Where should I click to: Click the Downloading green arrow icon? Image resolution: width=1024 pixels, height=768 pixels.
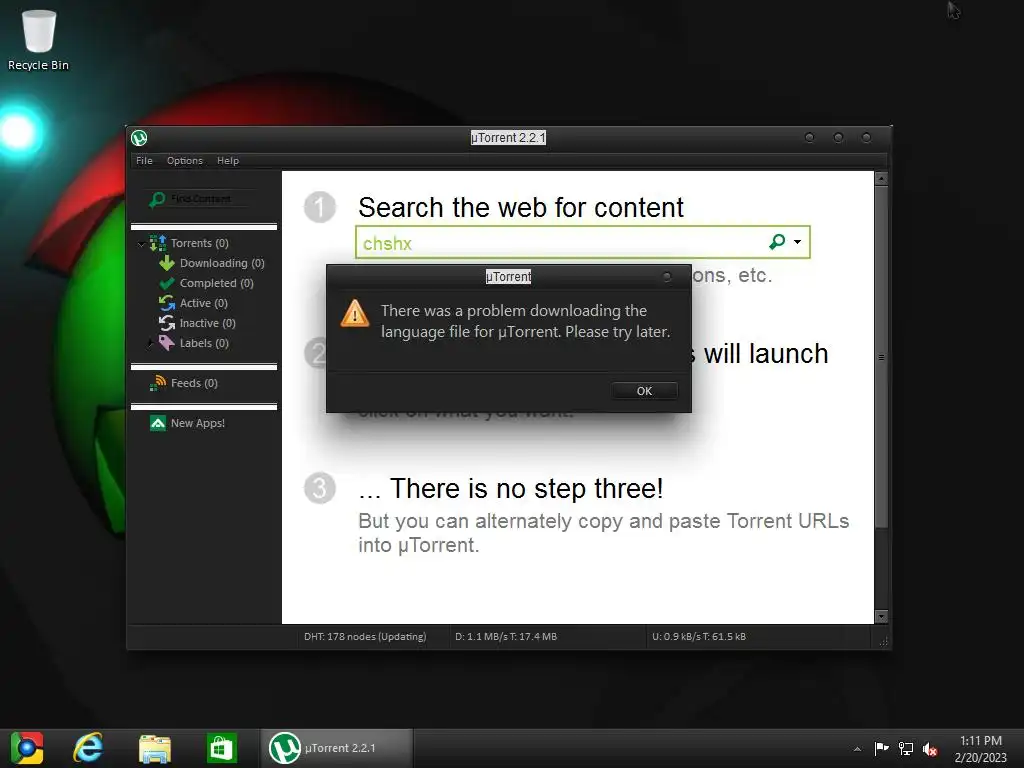pos(167,263)
